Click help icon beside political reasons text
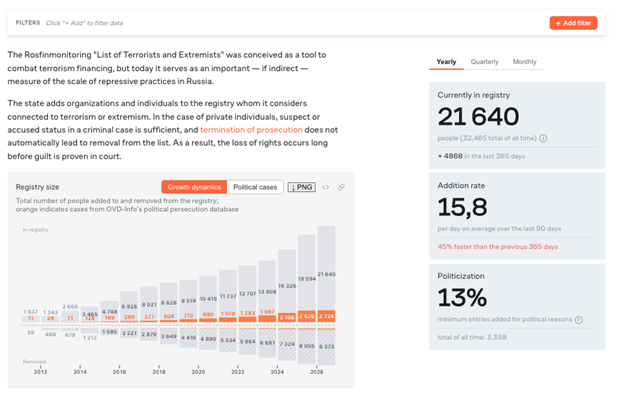Viewport: 624px width, 397px height. tap(579, 319)
